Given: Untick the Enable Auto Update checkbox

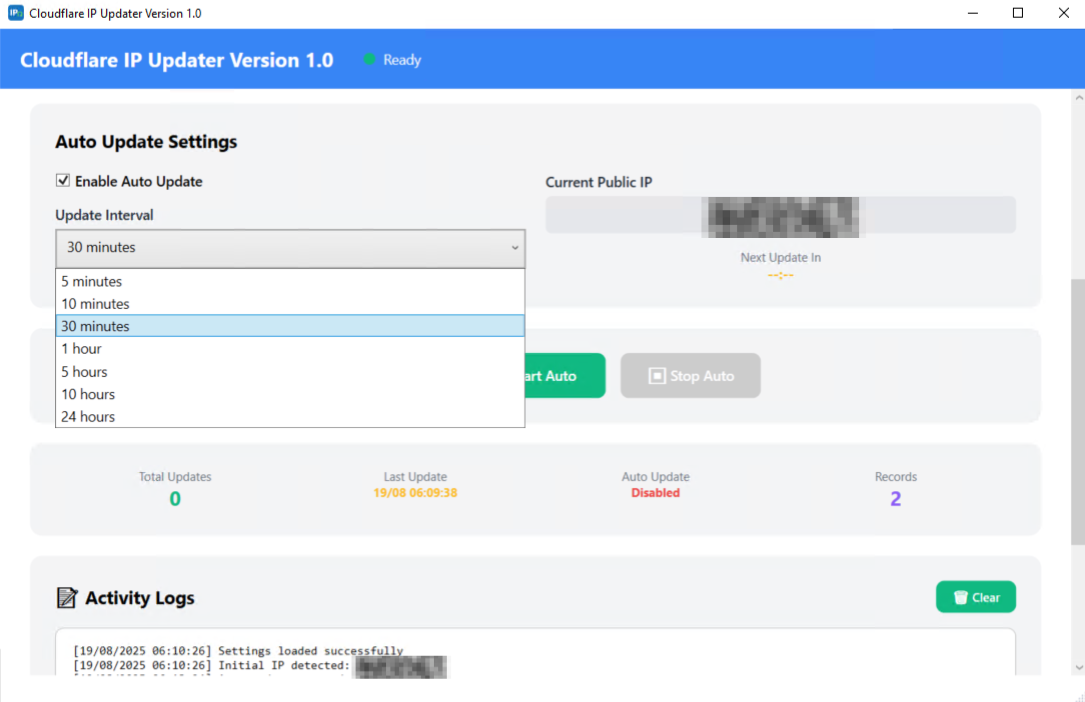Looking at the screenshot, I should [x=63, y=181].
